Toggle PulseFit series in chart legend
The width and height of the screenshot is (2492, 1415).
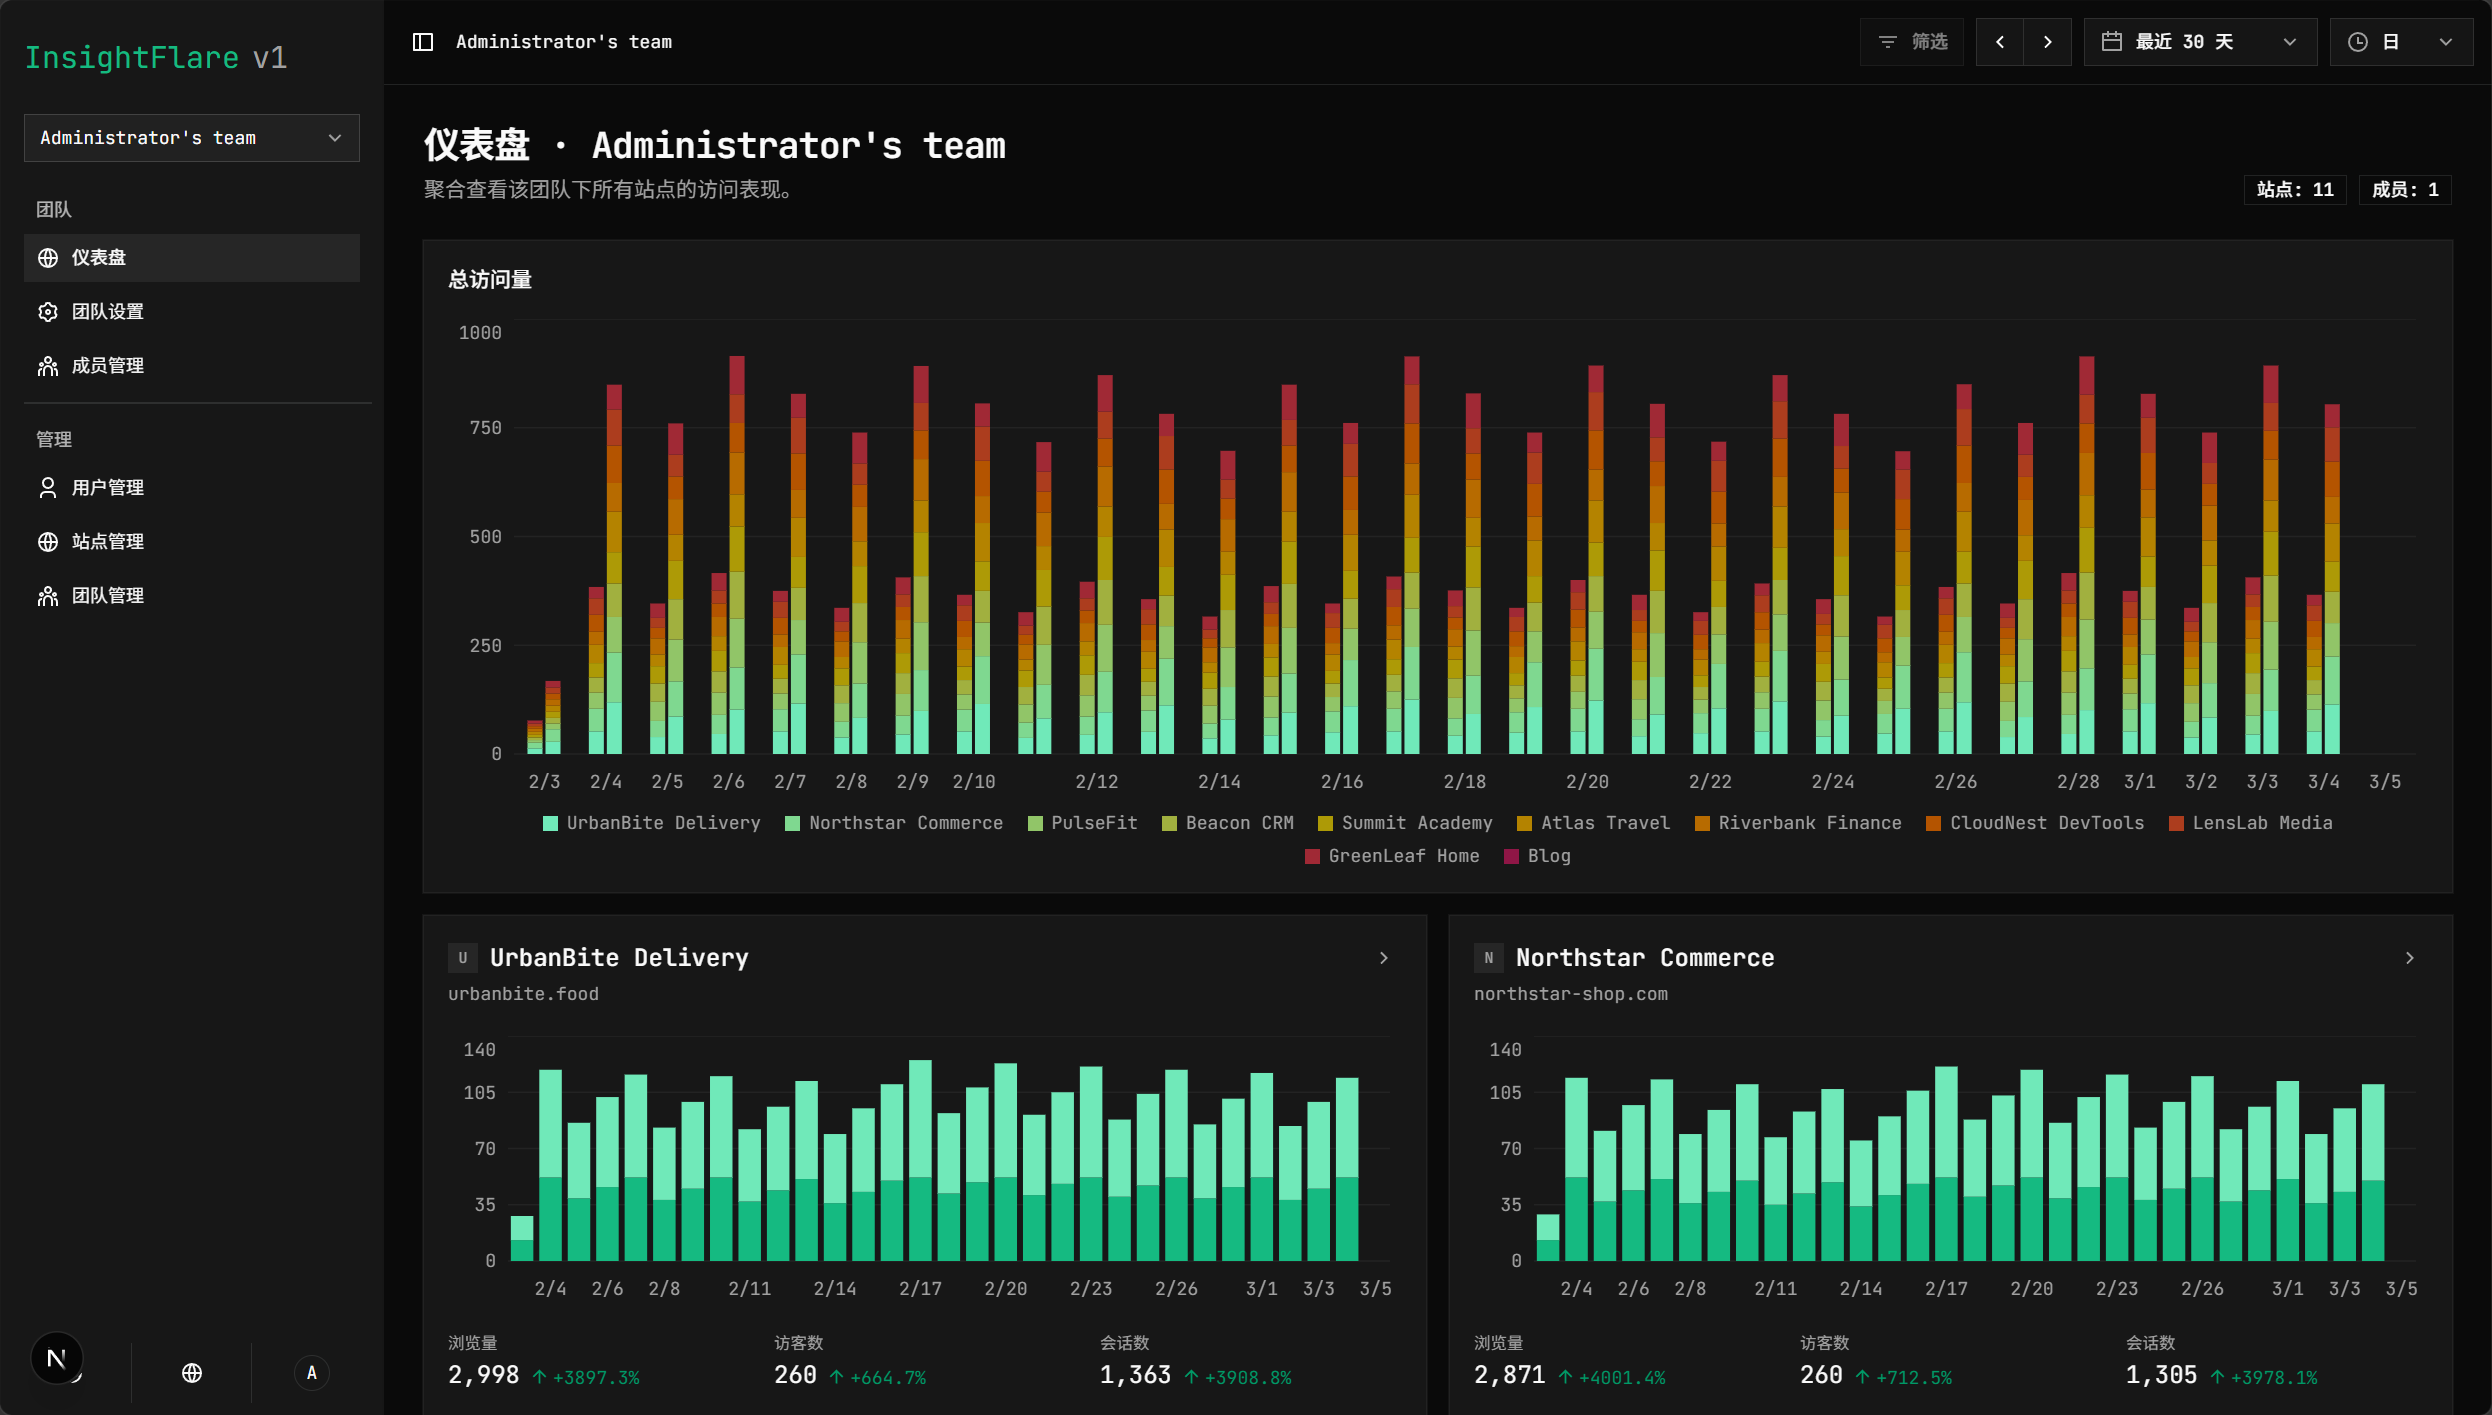tap(1082, 823)
